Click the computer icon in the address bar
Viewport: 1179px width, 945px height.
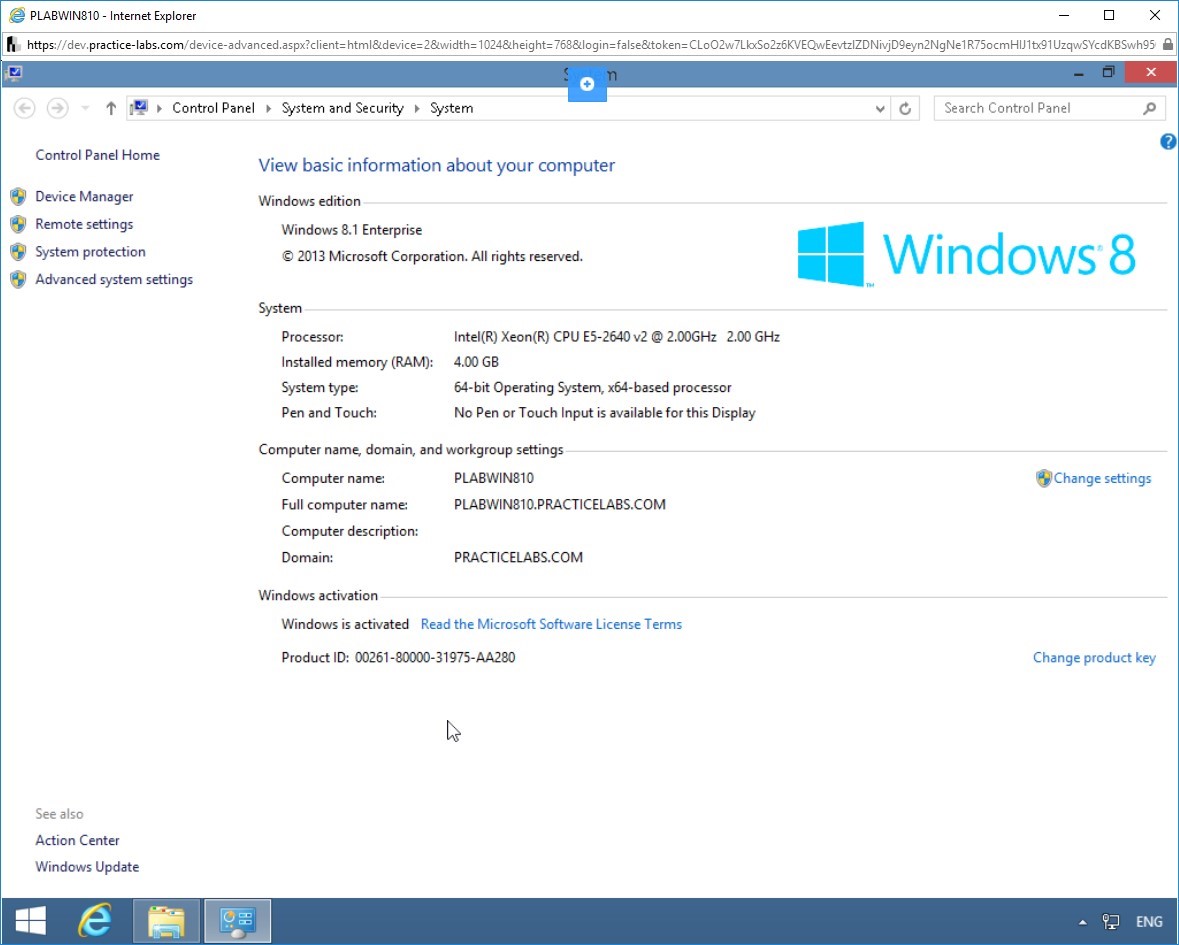click(x=139, y=108)
